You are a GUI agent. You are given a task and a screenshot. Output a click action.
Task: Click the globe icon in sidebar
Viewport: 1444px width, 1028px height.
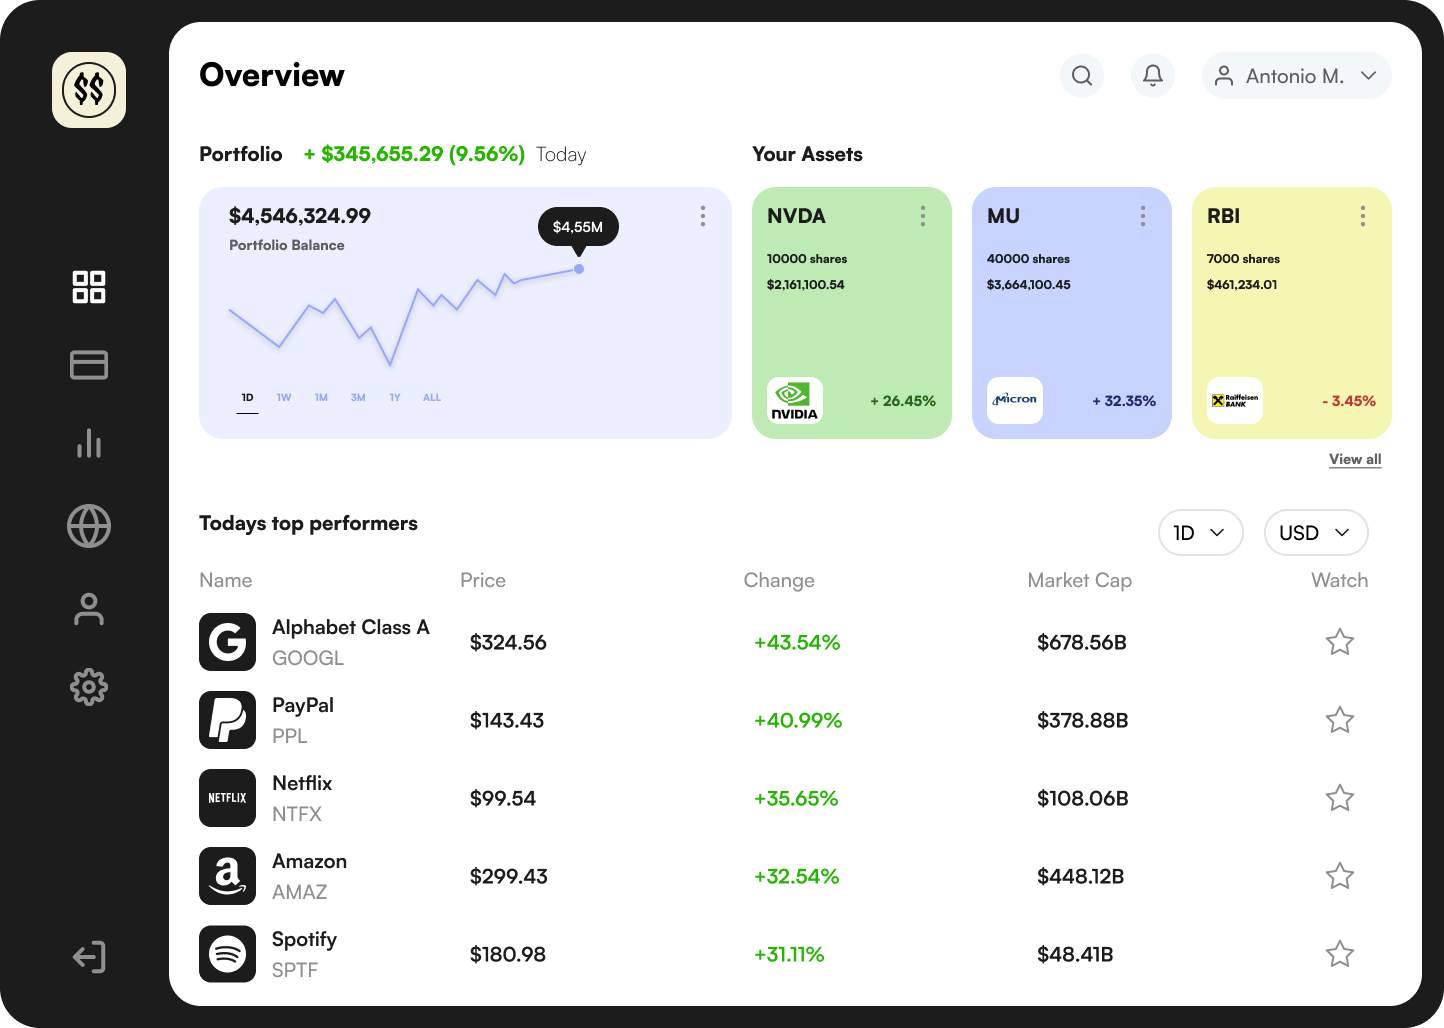pos(89,526)
